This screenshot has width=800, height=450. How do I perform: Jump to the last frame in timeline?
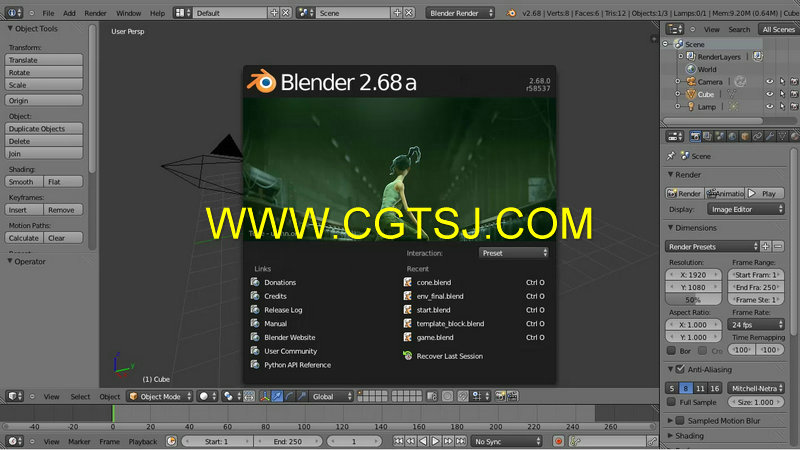(461, 441)
